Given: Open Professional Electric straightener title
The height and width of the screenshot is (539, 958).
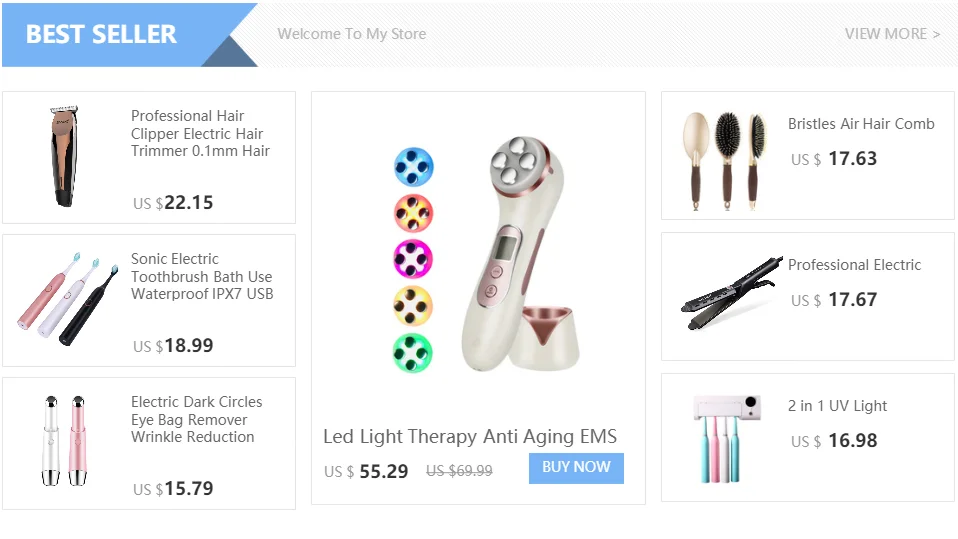Looking at the screenshot, I should [854, 265].
